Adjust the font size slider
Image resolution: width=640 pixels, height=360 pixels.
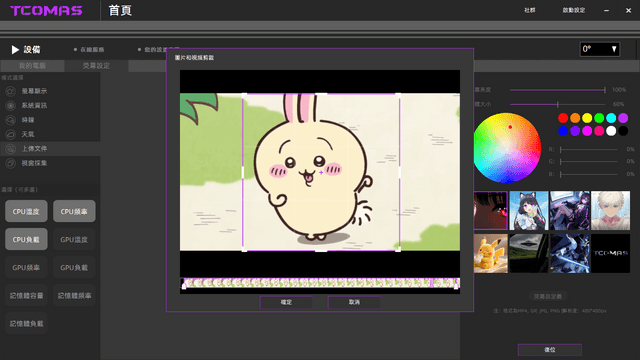[x=558, y=104]
